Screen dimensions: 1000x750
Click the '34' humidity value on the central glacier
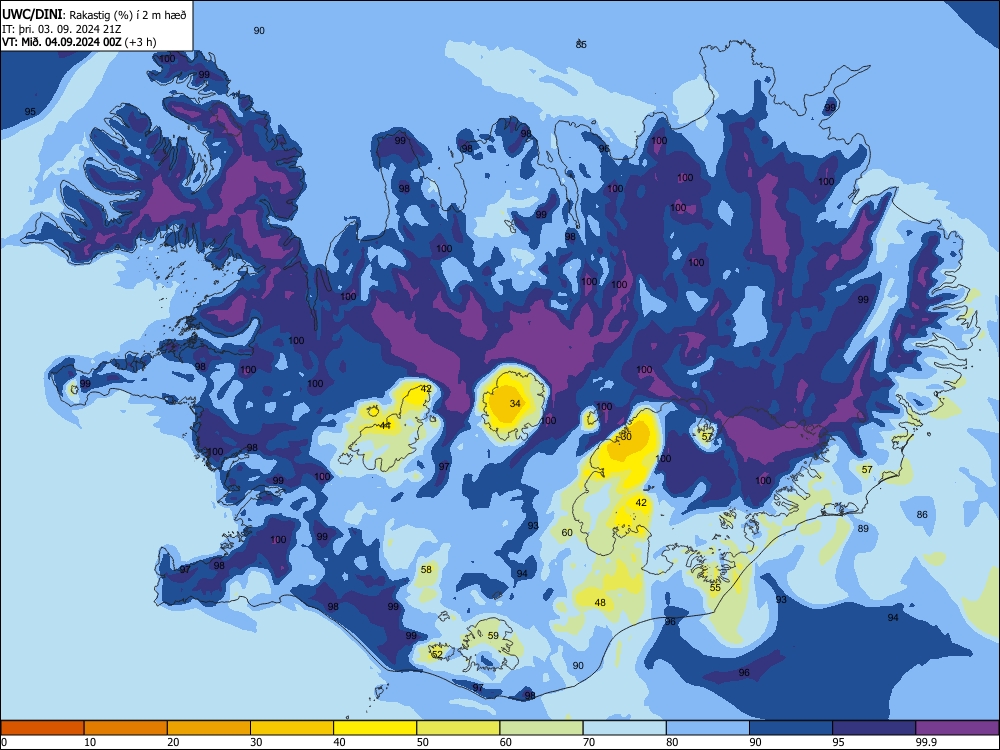coord(515,403)
